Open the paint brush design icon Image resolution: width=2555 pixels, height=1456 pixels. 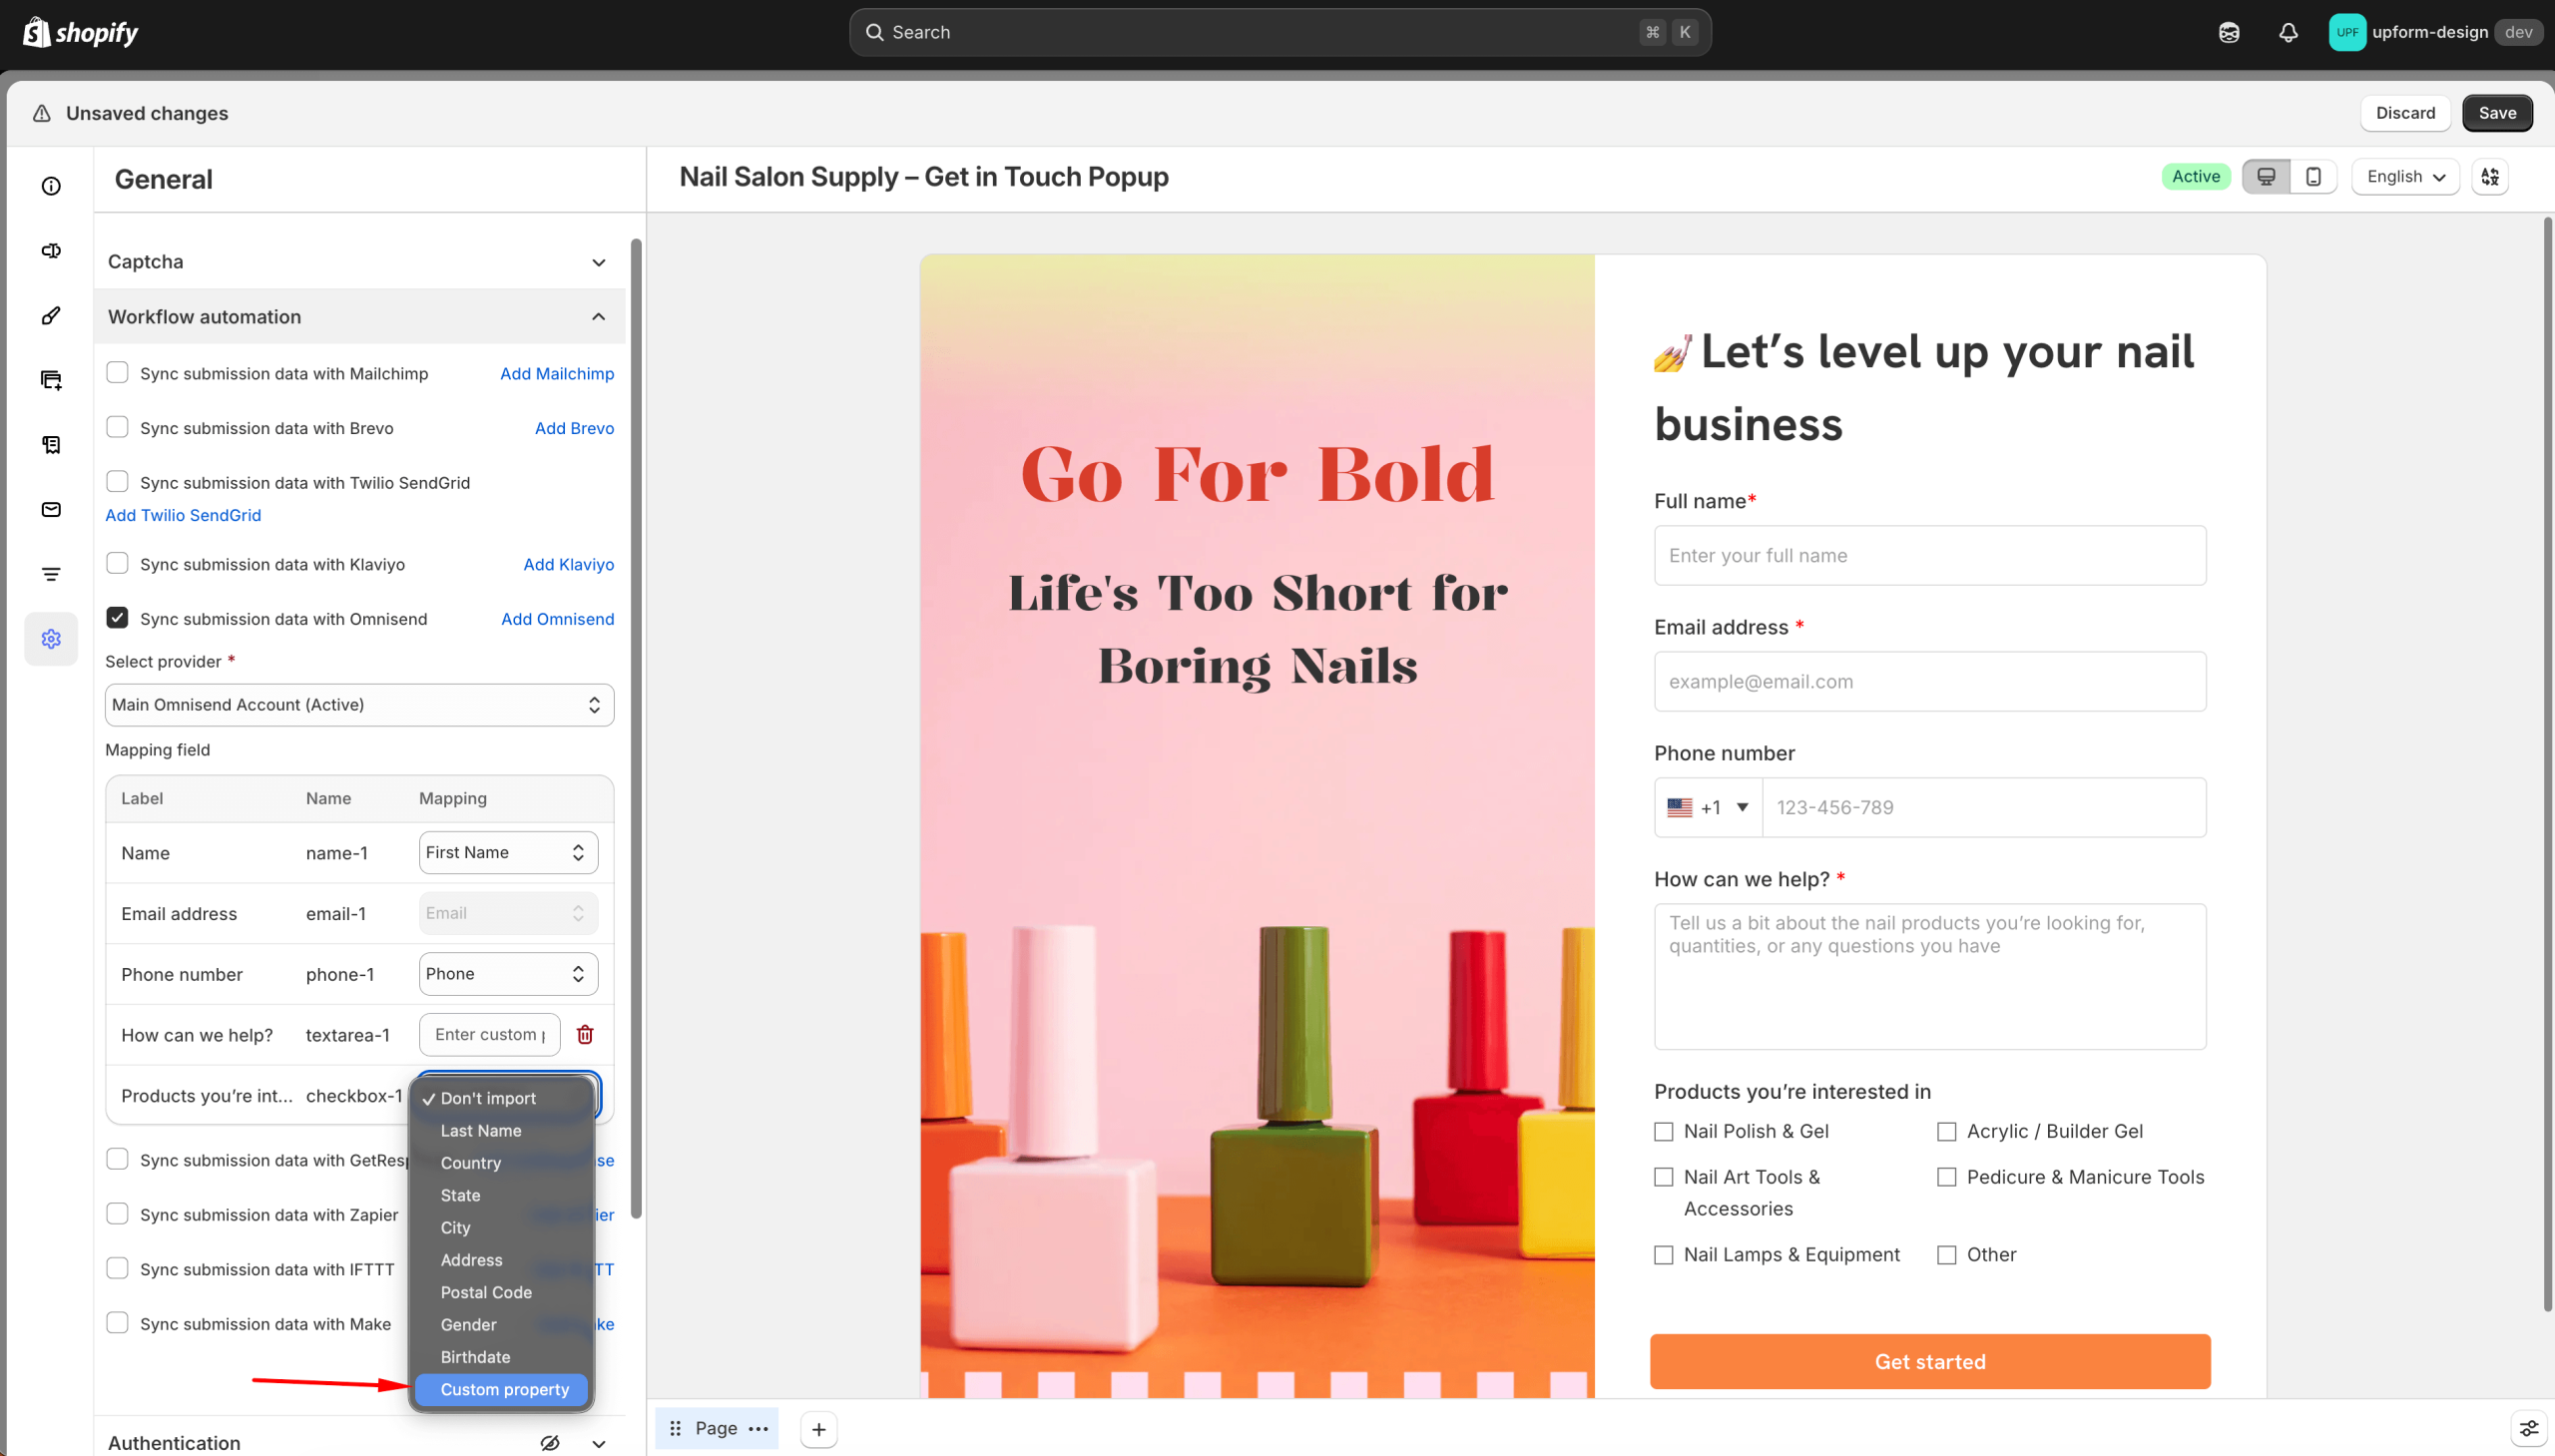pyautogui.click(x=51, y=316)
